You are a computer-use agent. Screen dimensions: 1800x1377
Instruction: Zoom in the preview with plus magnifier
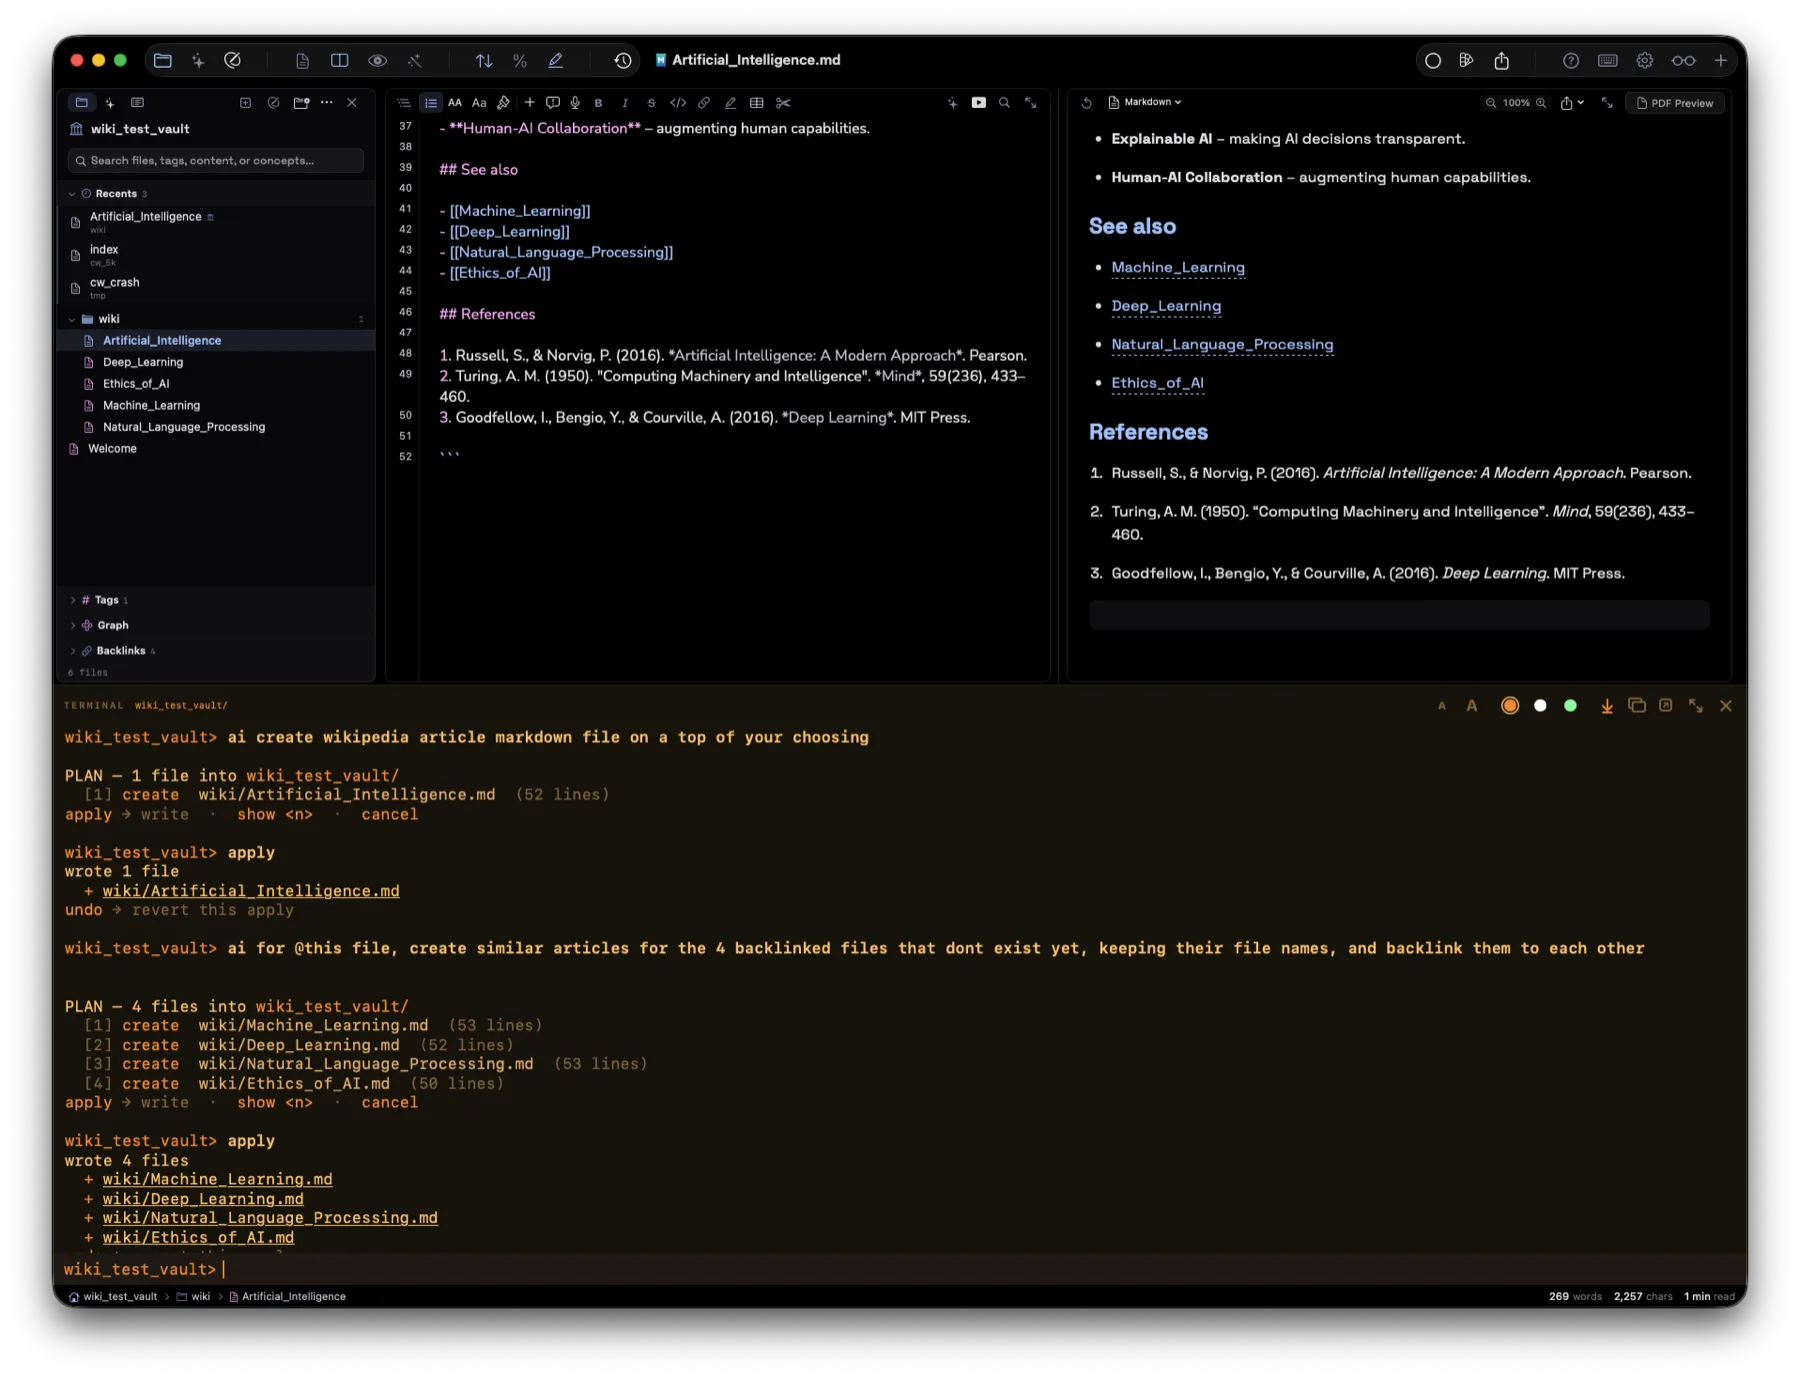coord(1541,103)
